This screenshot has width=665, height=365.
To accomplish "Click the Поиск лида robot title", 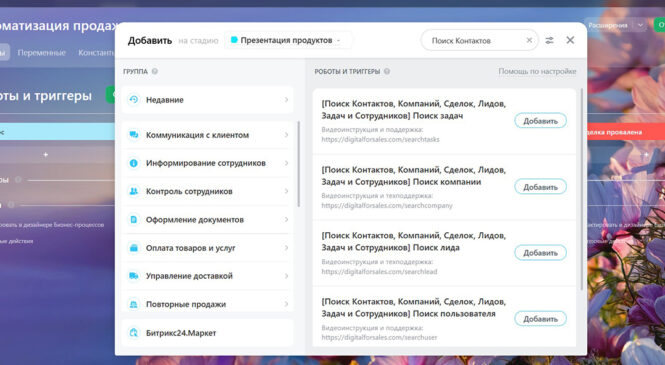I will coord(414,241).
